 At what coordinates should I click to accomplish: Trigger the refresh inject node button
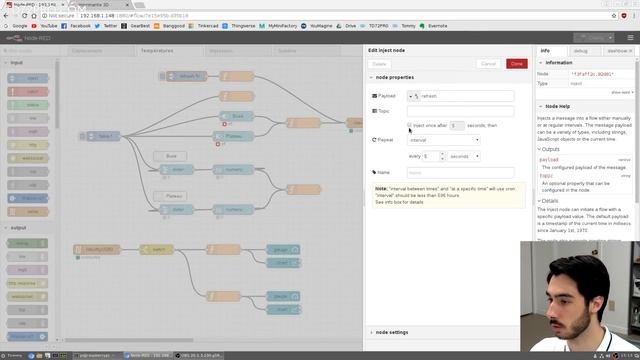pyautogui.click(x=162, y=76)
